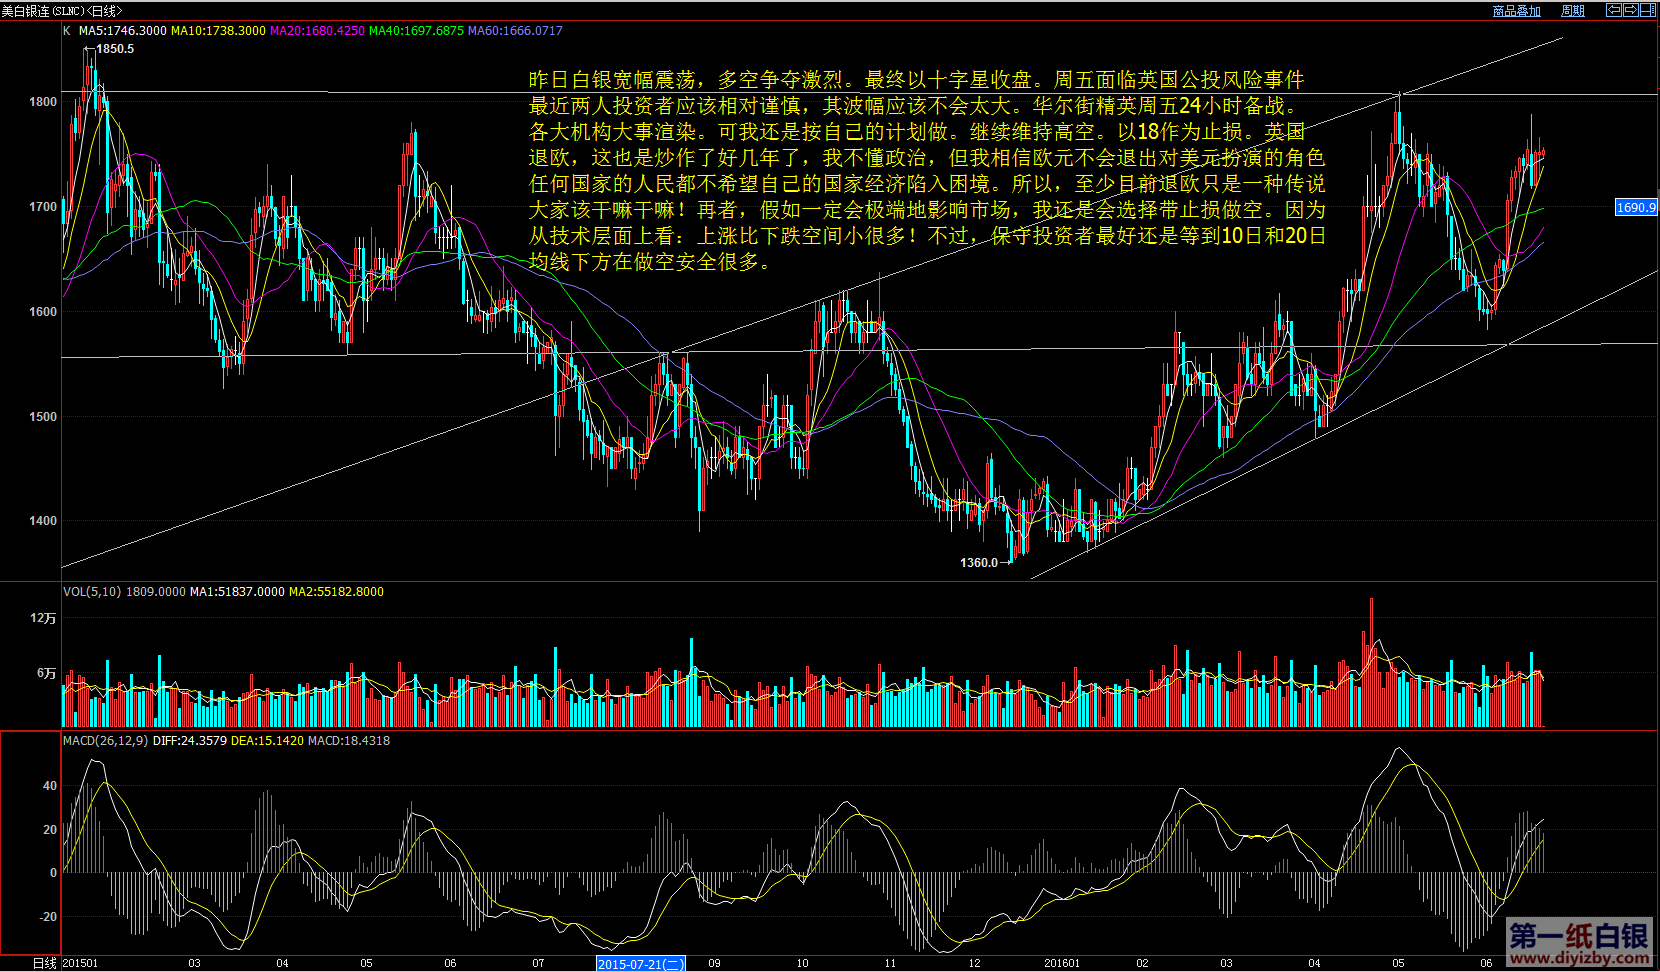Toggle the split-panel layout icon
This screenshot has height=972, width=1660.
coord(1647,10)
